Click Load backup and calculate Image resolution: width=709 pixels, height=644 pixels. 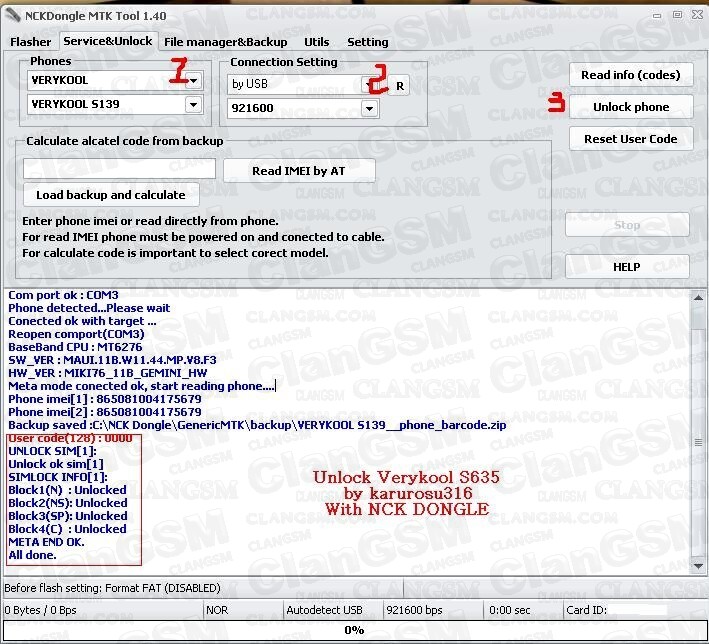[111, 195]
